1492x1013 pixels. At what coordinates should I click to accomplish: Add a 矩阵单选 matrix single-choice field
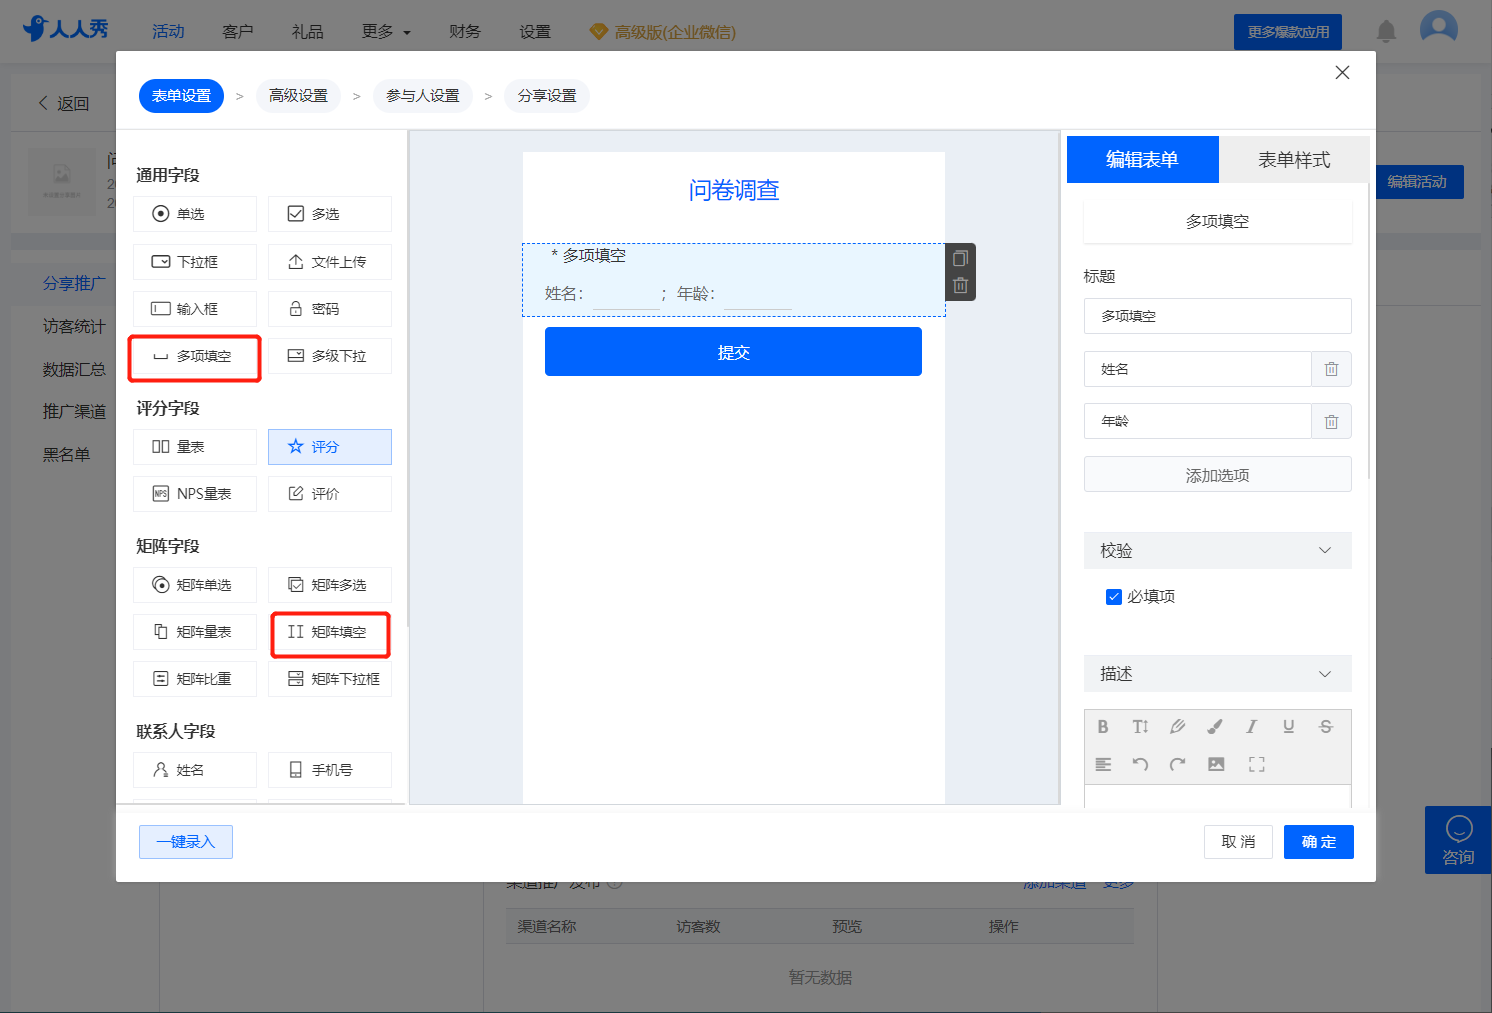[195, 585]
